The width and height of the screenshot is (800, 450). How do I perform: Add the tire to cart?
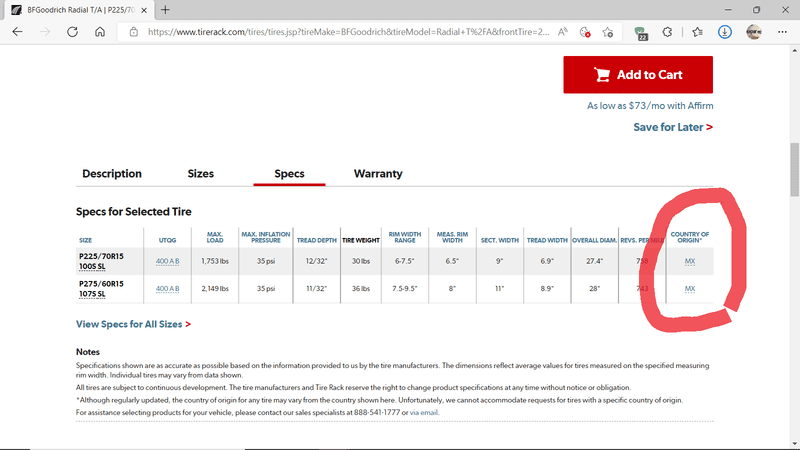(638, 74)
